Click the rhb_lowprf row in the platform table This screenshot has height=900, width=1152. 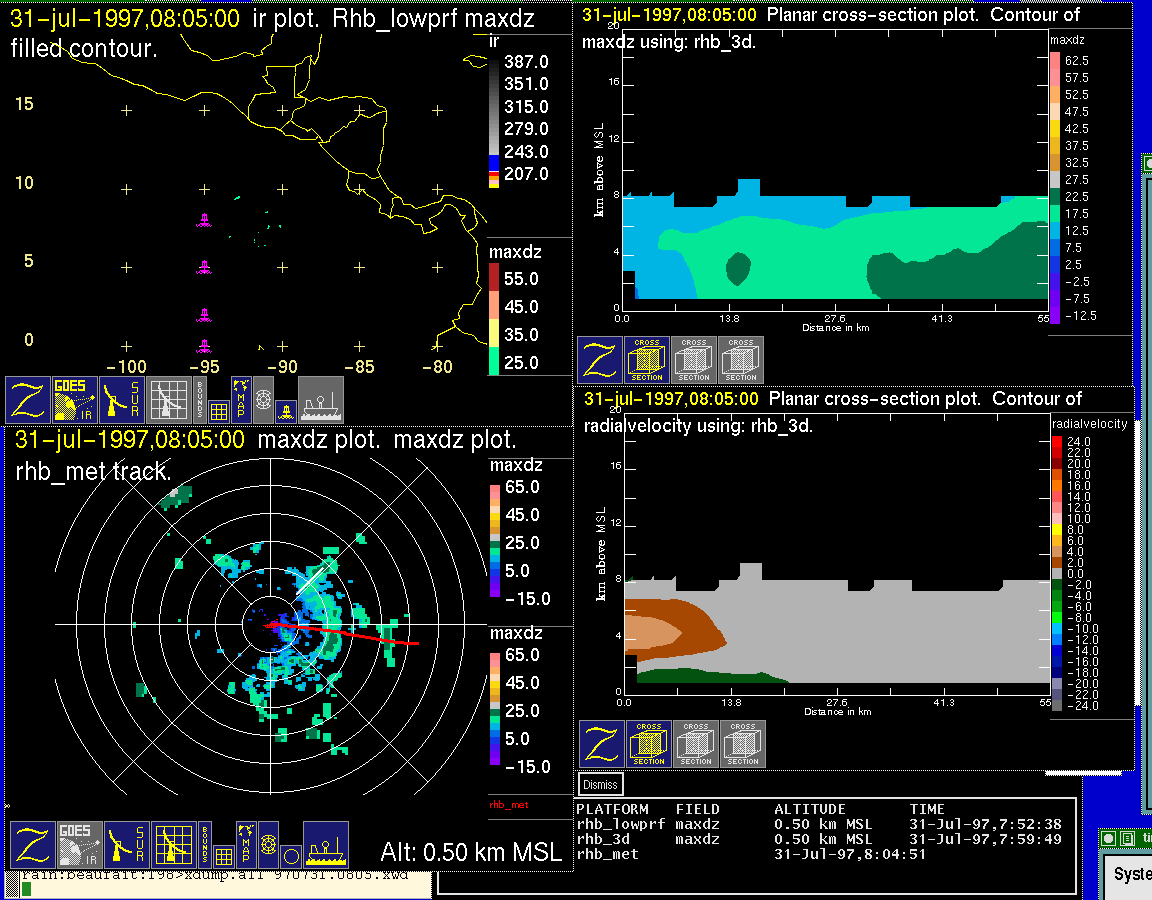(621, 825)
